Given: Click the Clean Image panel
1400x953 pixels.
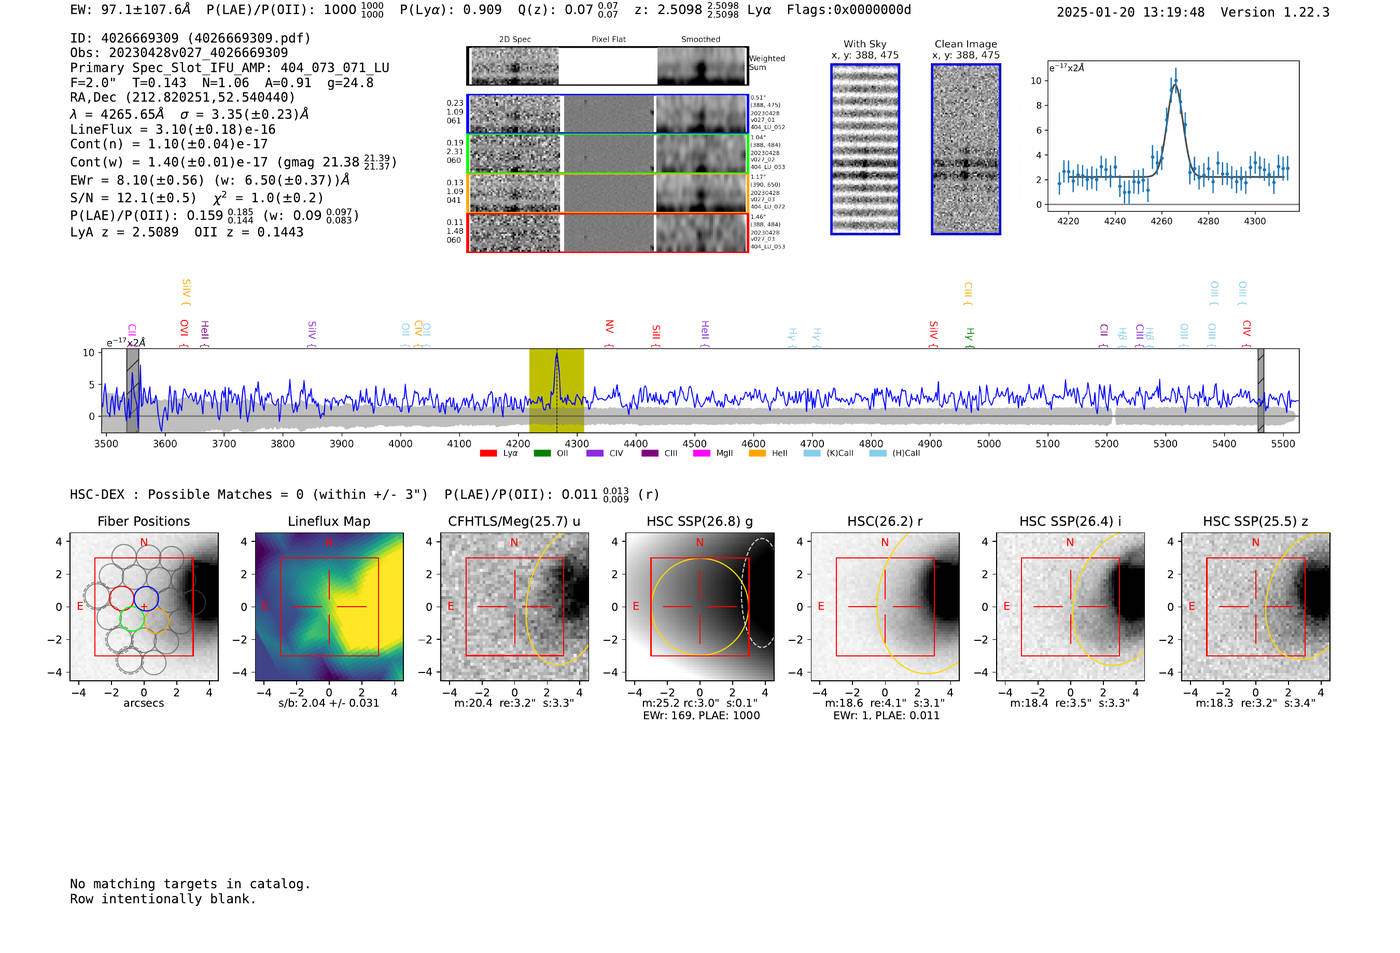Looking at the screenshot, I should (x=966, y=149).
